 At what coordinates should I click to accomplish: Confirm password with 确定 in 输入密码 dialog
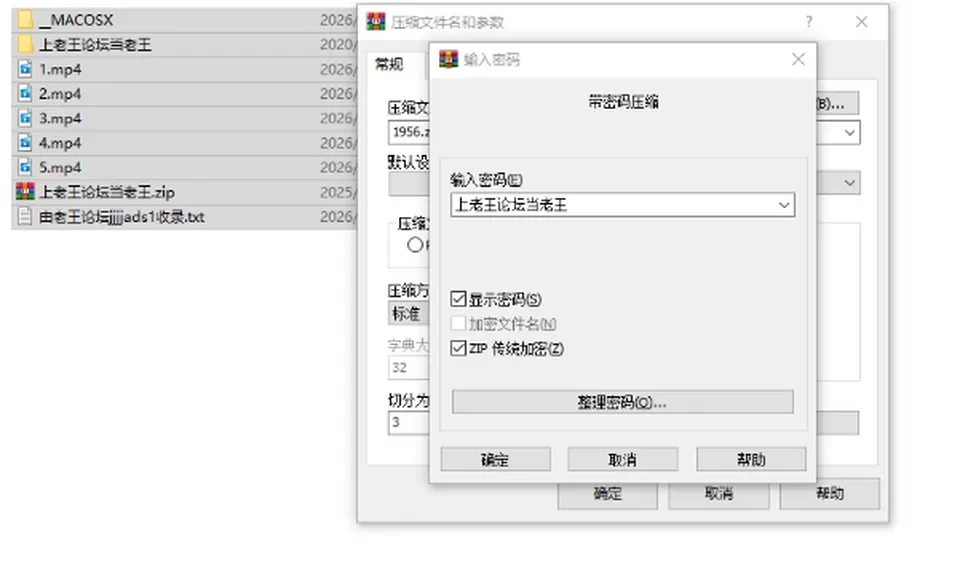(495, 459)
